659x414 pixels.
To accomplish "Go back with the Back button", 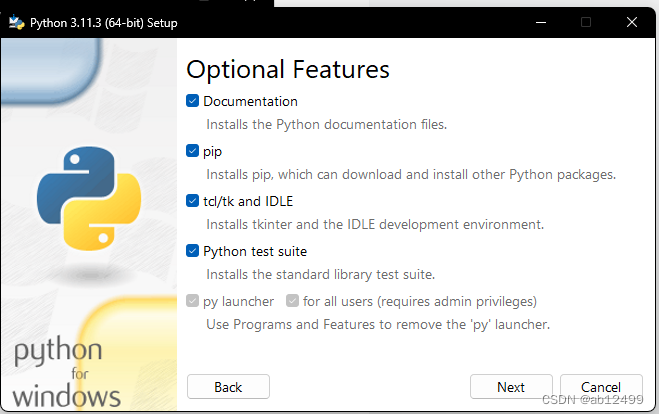I will [x=228, y=387].
